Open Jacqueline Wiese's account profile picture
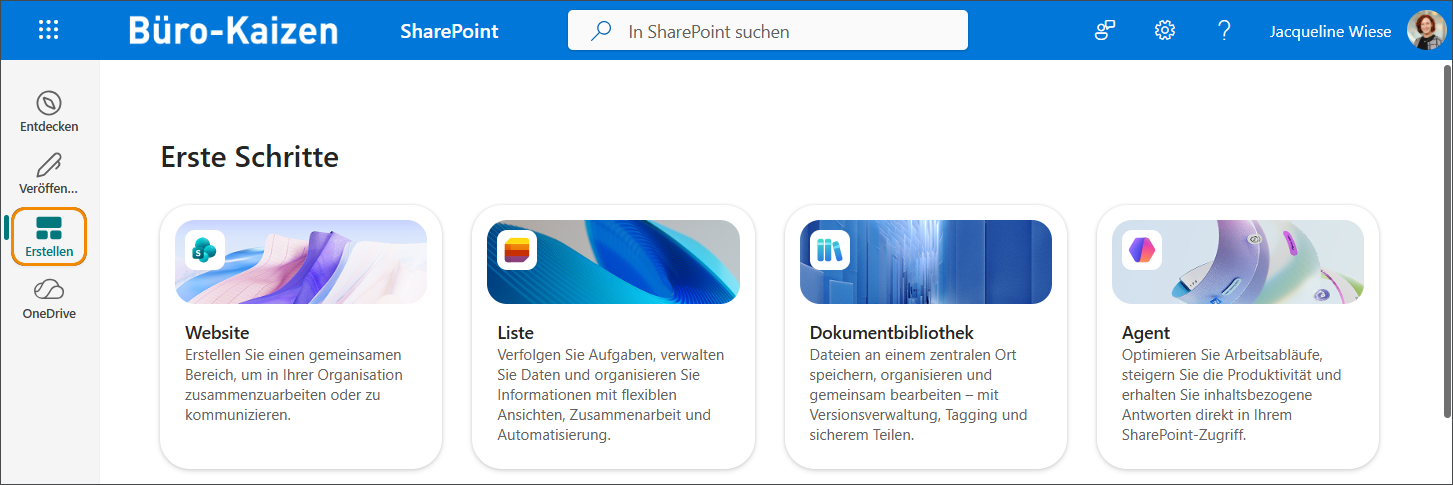 [1426, 30]
